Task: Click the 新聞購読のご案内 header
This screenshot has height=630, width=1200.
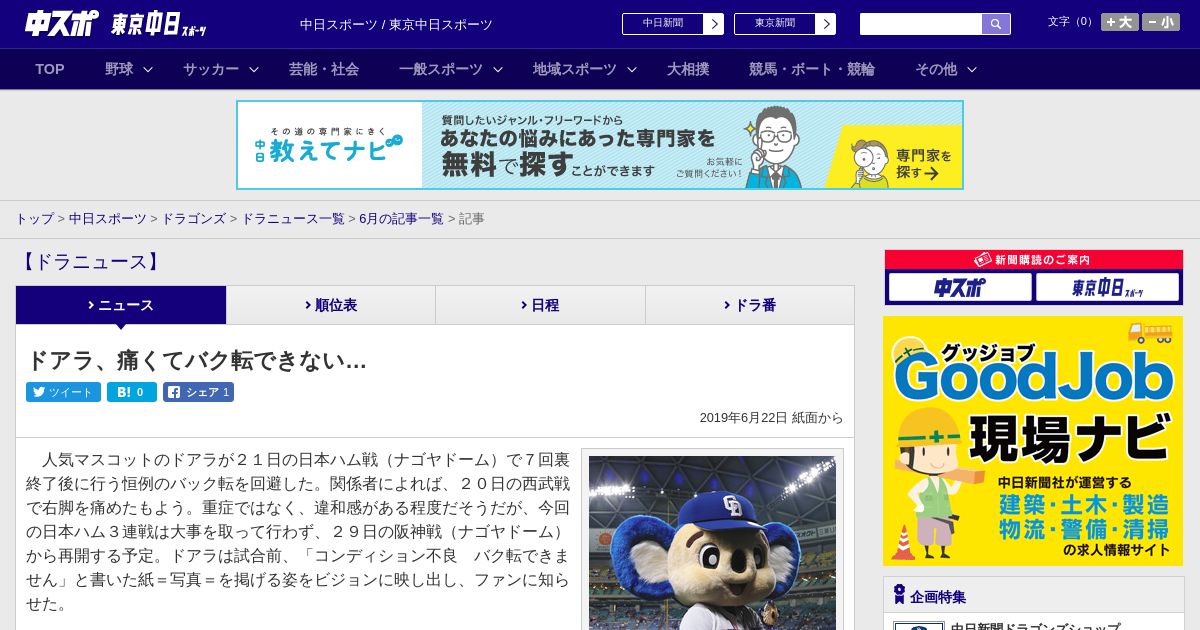Action: click(x=1033, y=259)
